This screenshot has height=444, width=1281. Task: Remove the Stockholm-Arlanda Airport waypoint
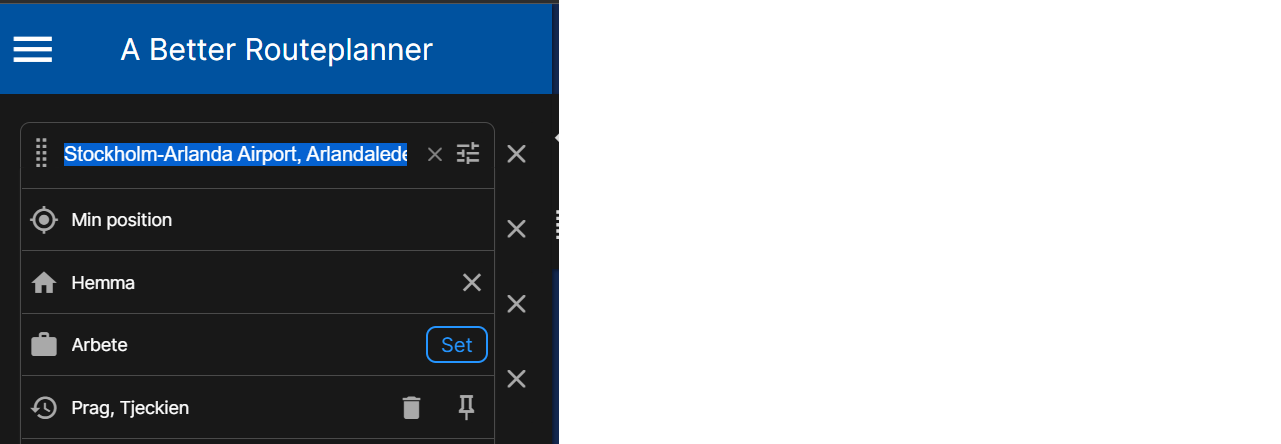516,154
